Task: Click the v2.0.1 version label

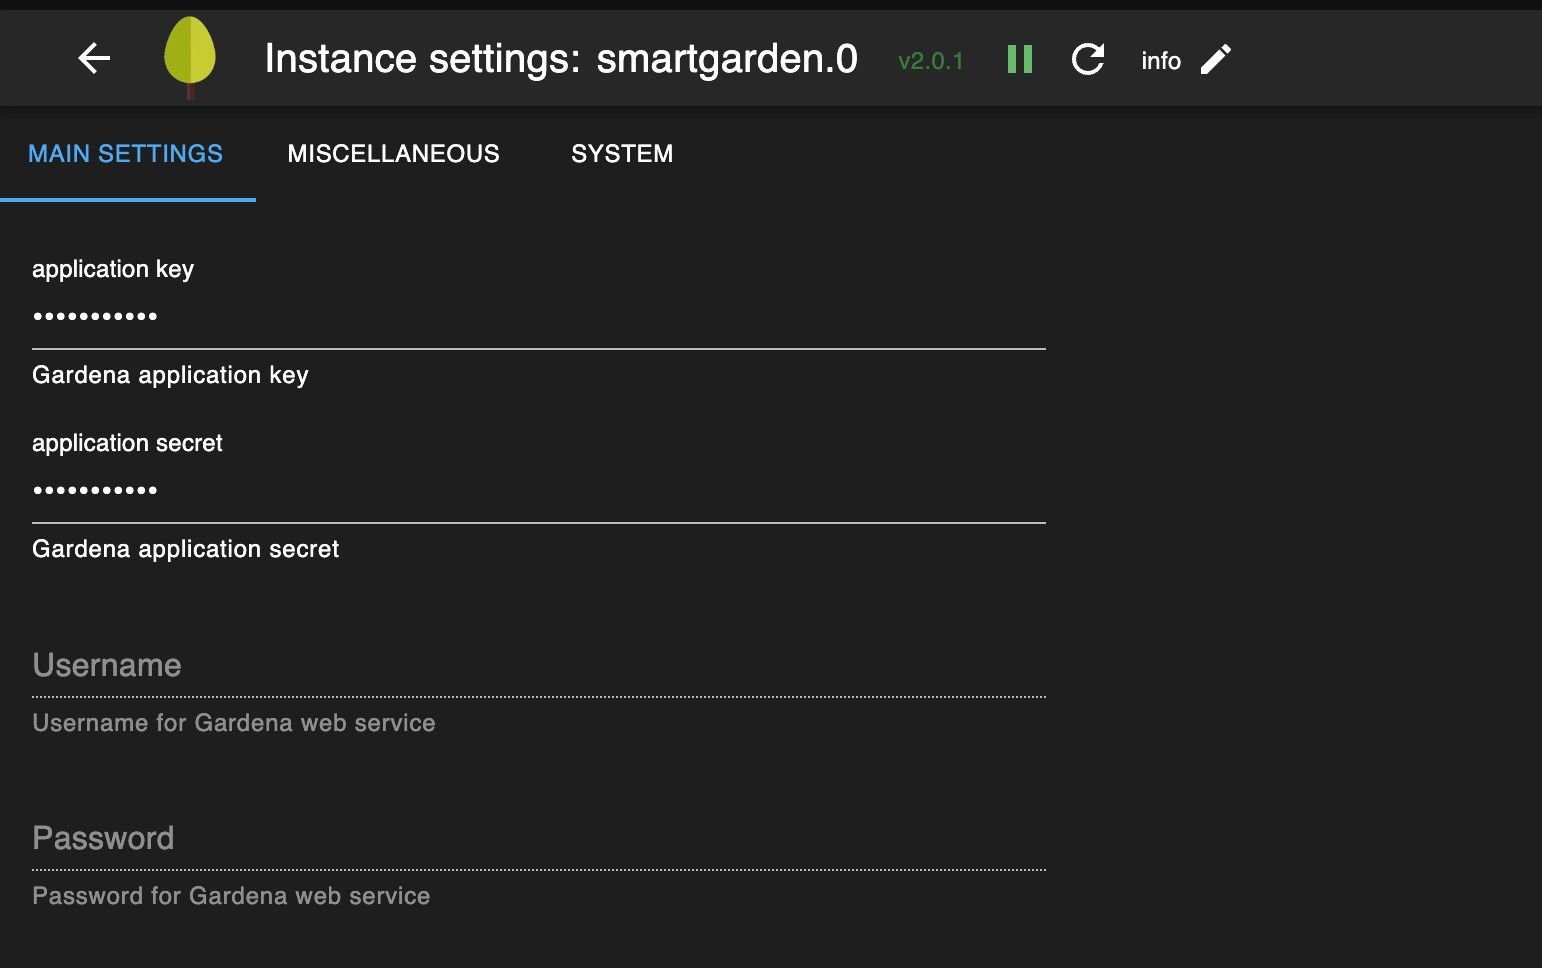Action: (930, 61)
